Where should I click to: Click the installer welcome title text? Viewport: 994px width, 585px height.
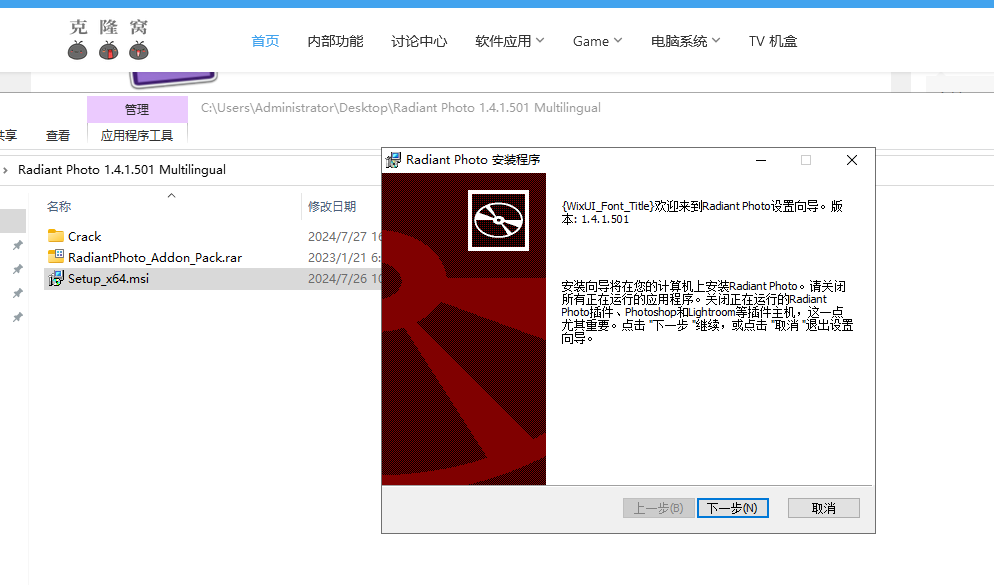pyautogui.click(x=702, y=212)
